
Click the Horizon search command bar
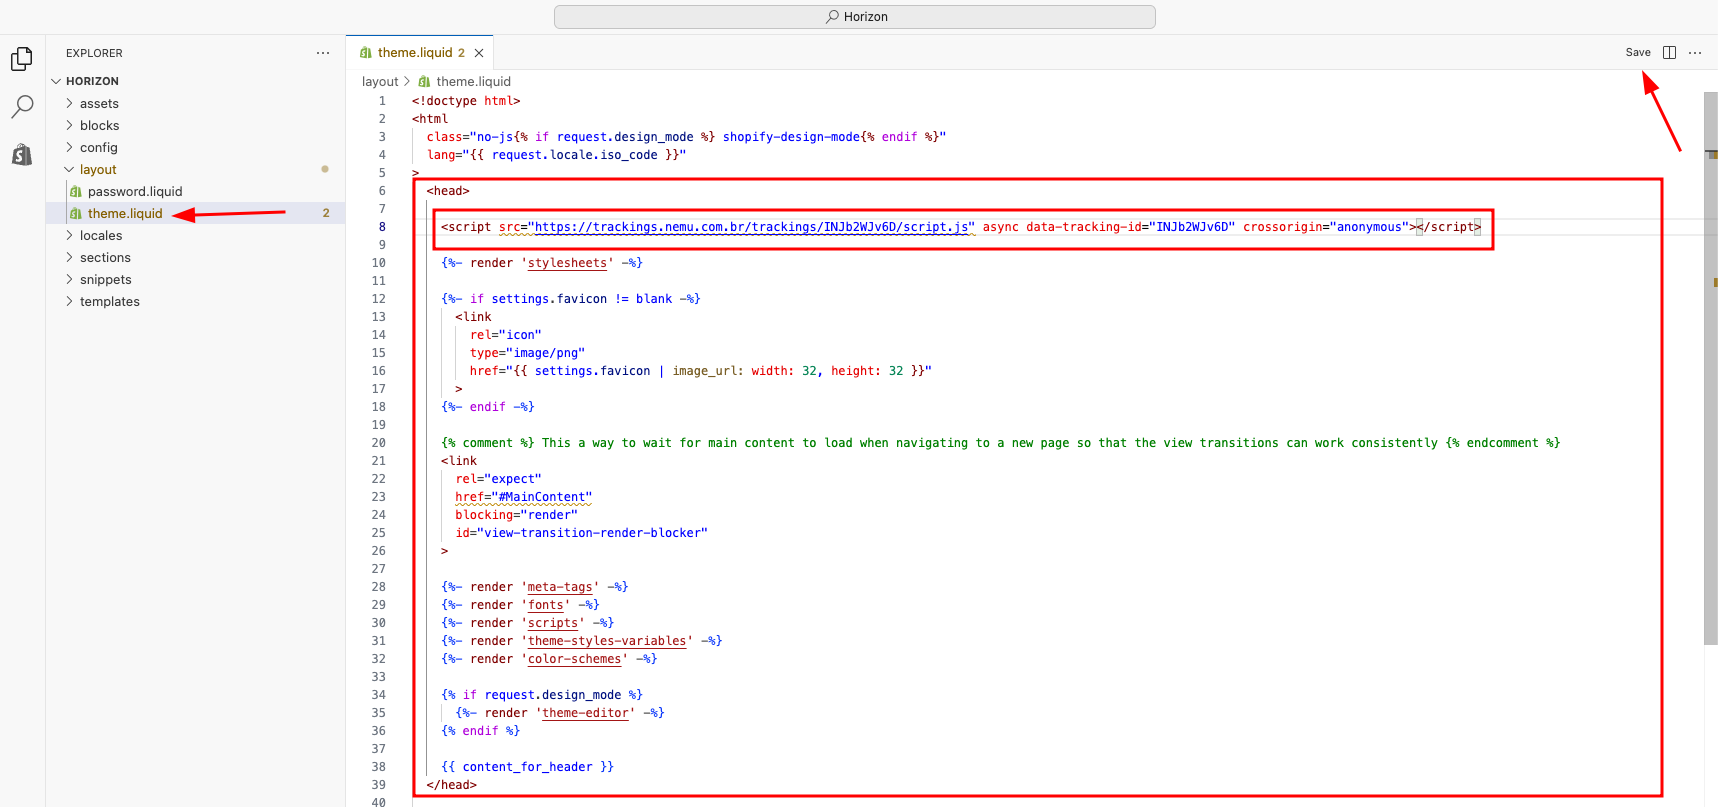click(855, 17)
